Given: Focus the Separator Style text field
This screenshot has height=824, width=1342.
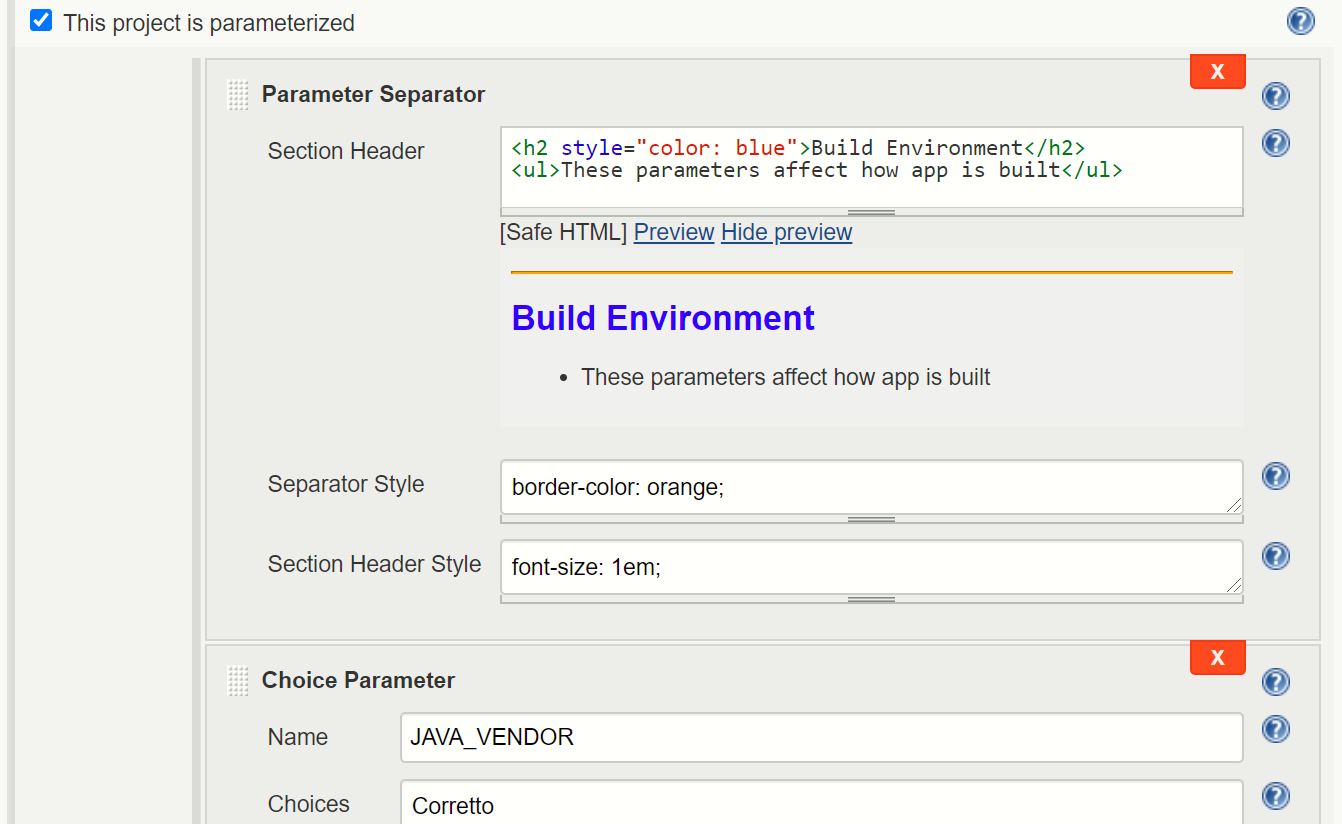Looking at the screenshot, I should click(x=870, y=487).
